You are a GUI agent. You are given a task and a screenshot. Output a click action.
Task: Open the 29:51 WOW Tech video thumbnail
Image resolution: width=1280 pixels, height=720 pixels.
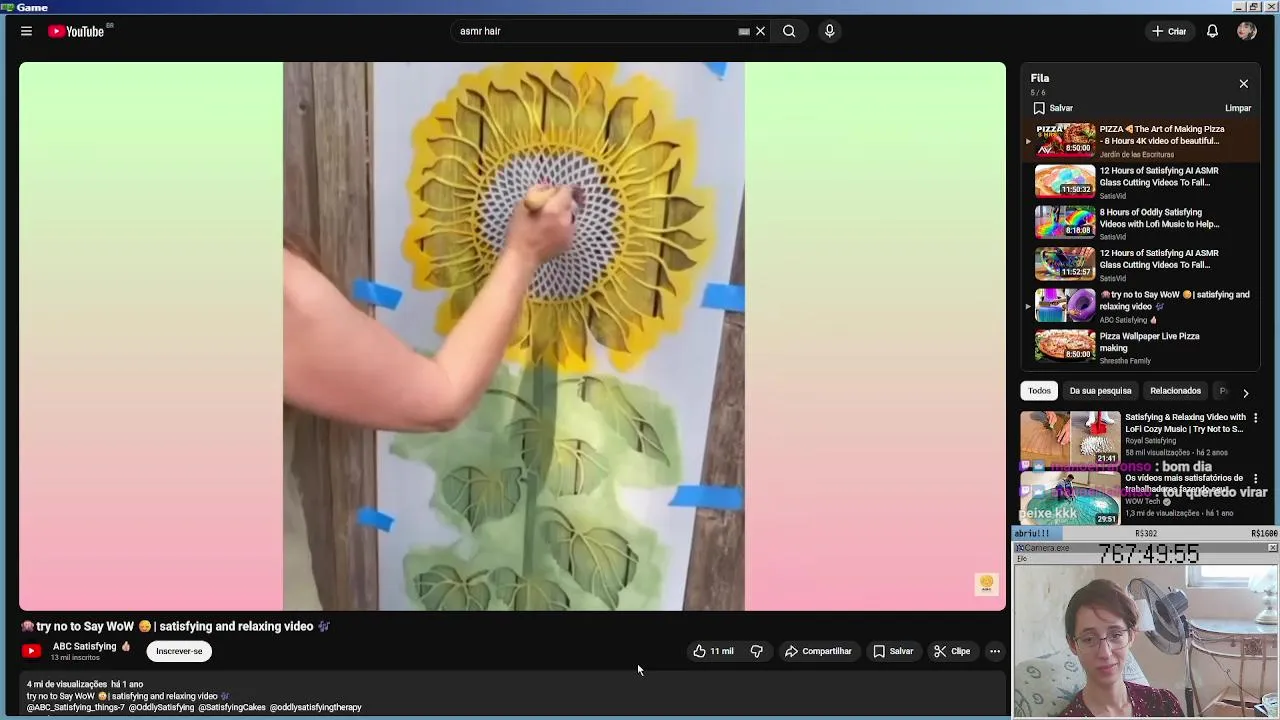click(1070, 498)
